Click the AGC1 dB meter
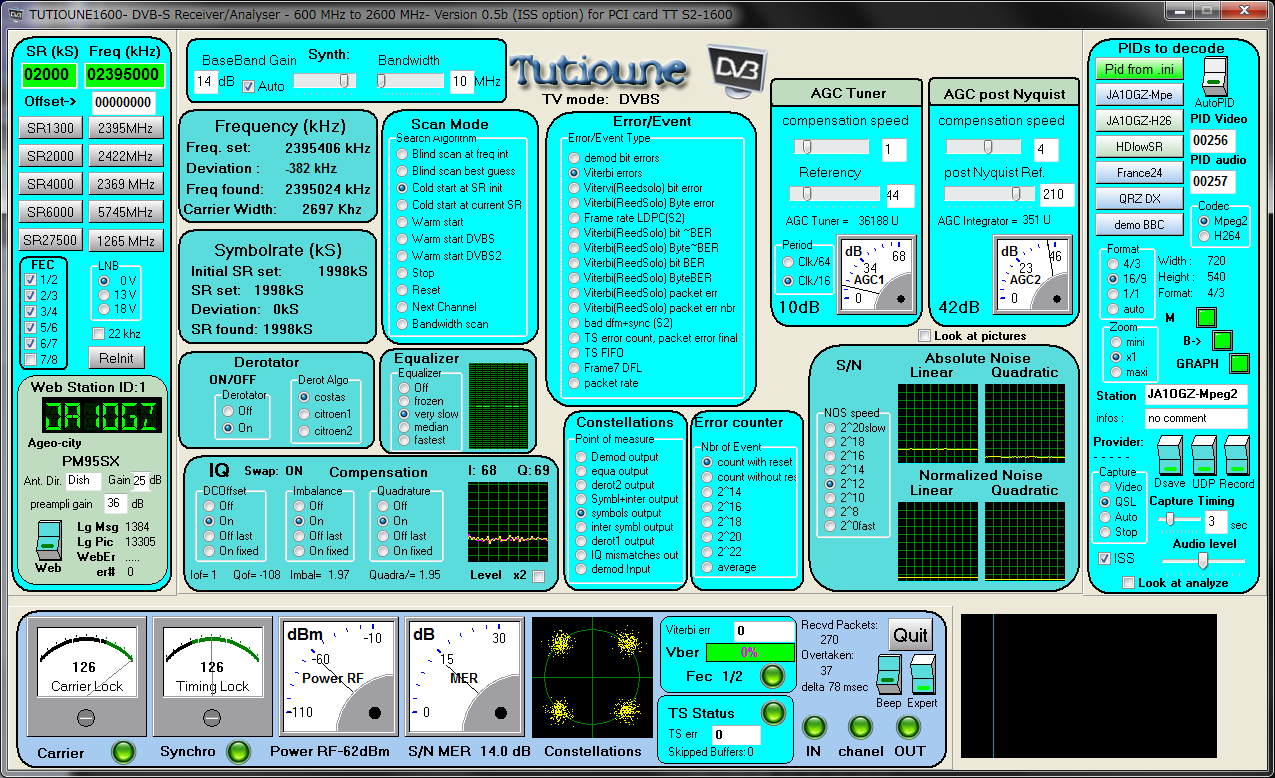 [877, 275]
